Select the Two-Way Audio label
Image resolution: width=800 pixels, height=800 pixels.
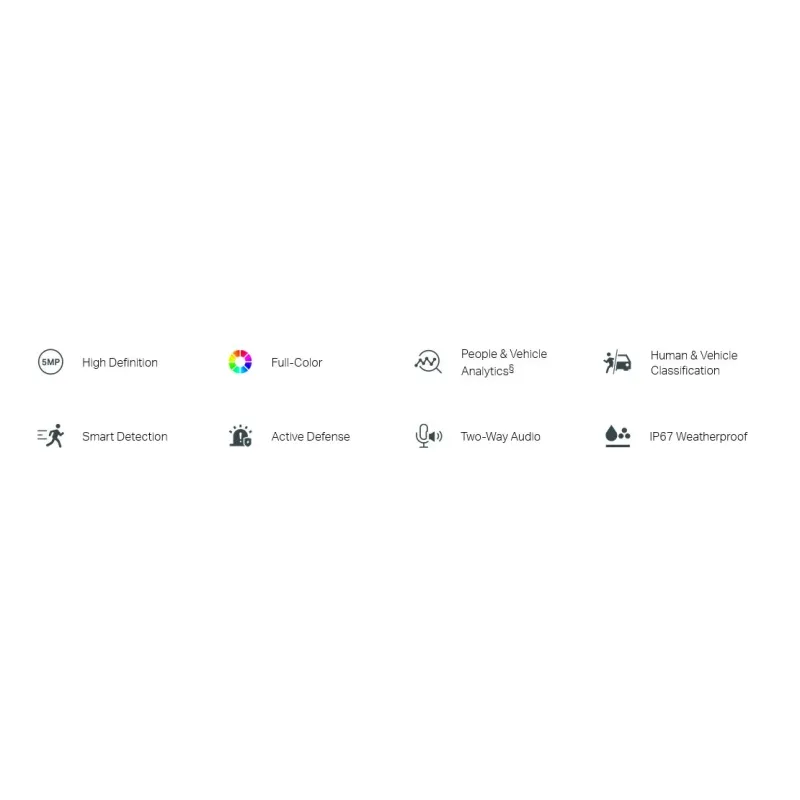click(501, 437)
